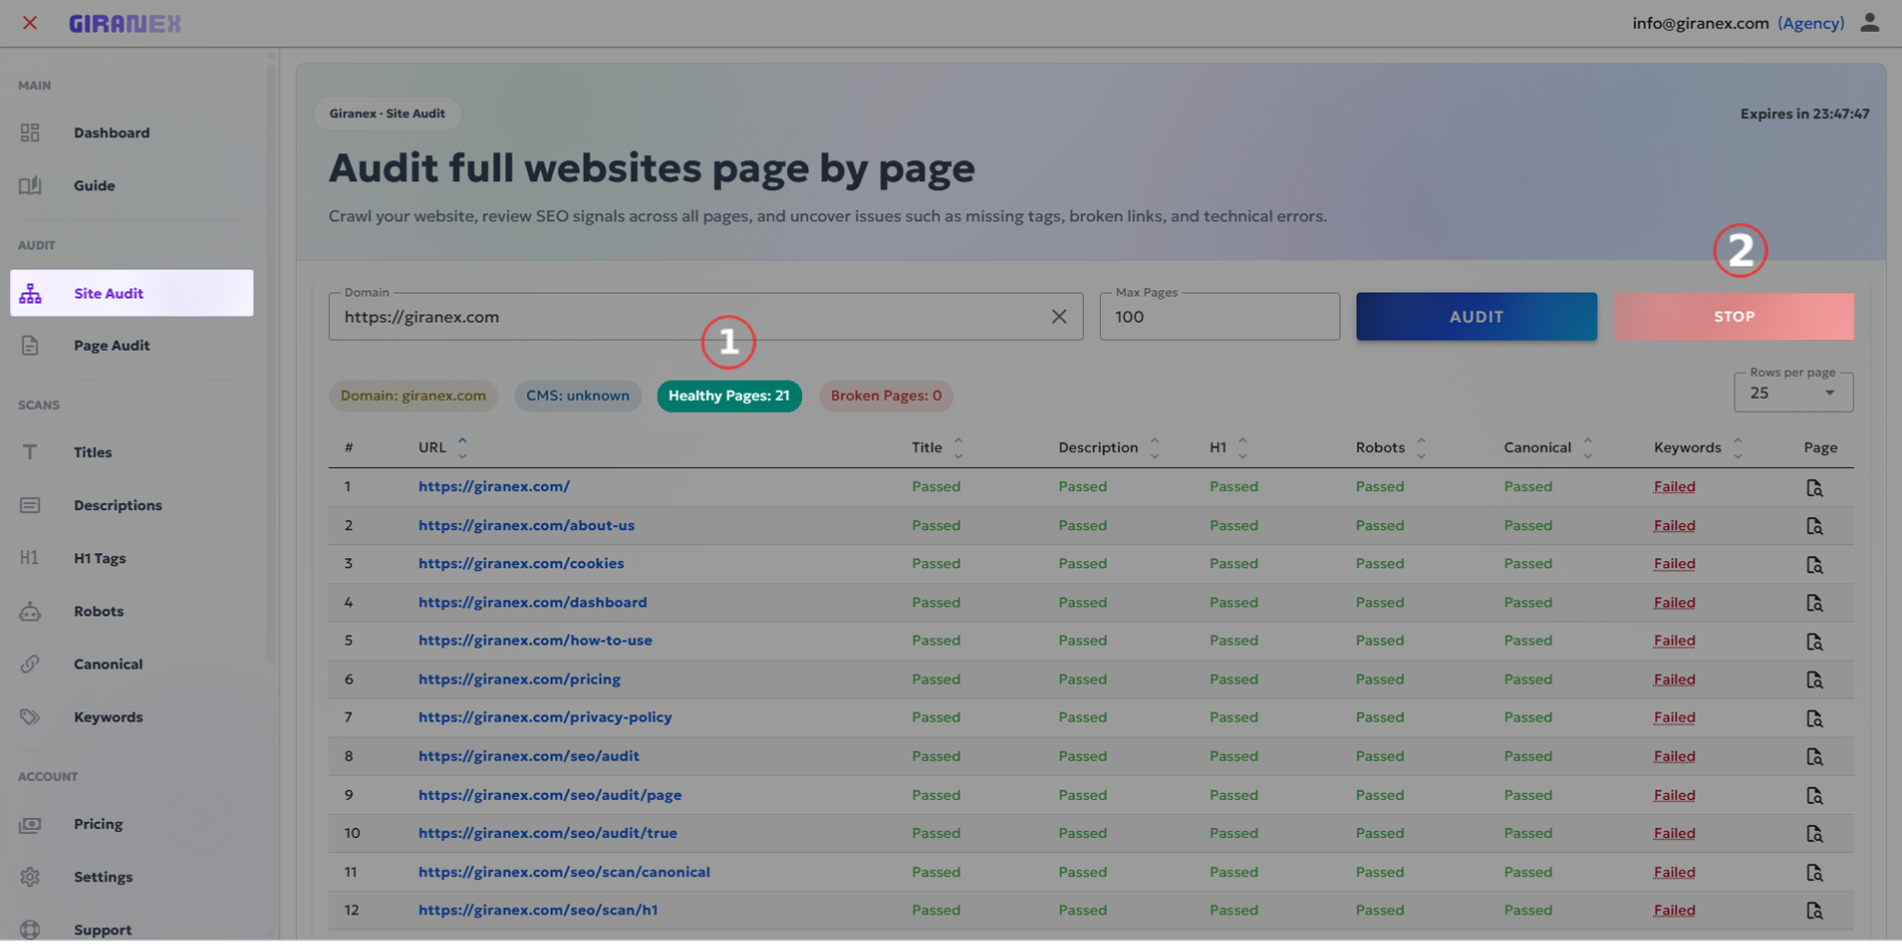
Task: Open page details icon for seo/scan/canonical row
Action: click(1814, 873)
